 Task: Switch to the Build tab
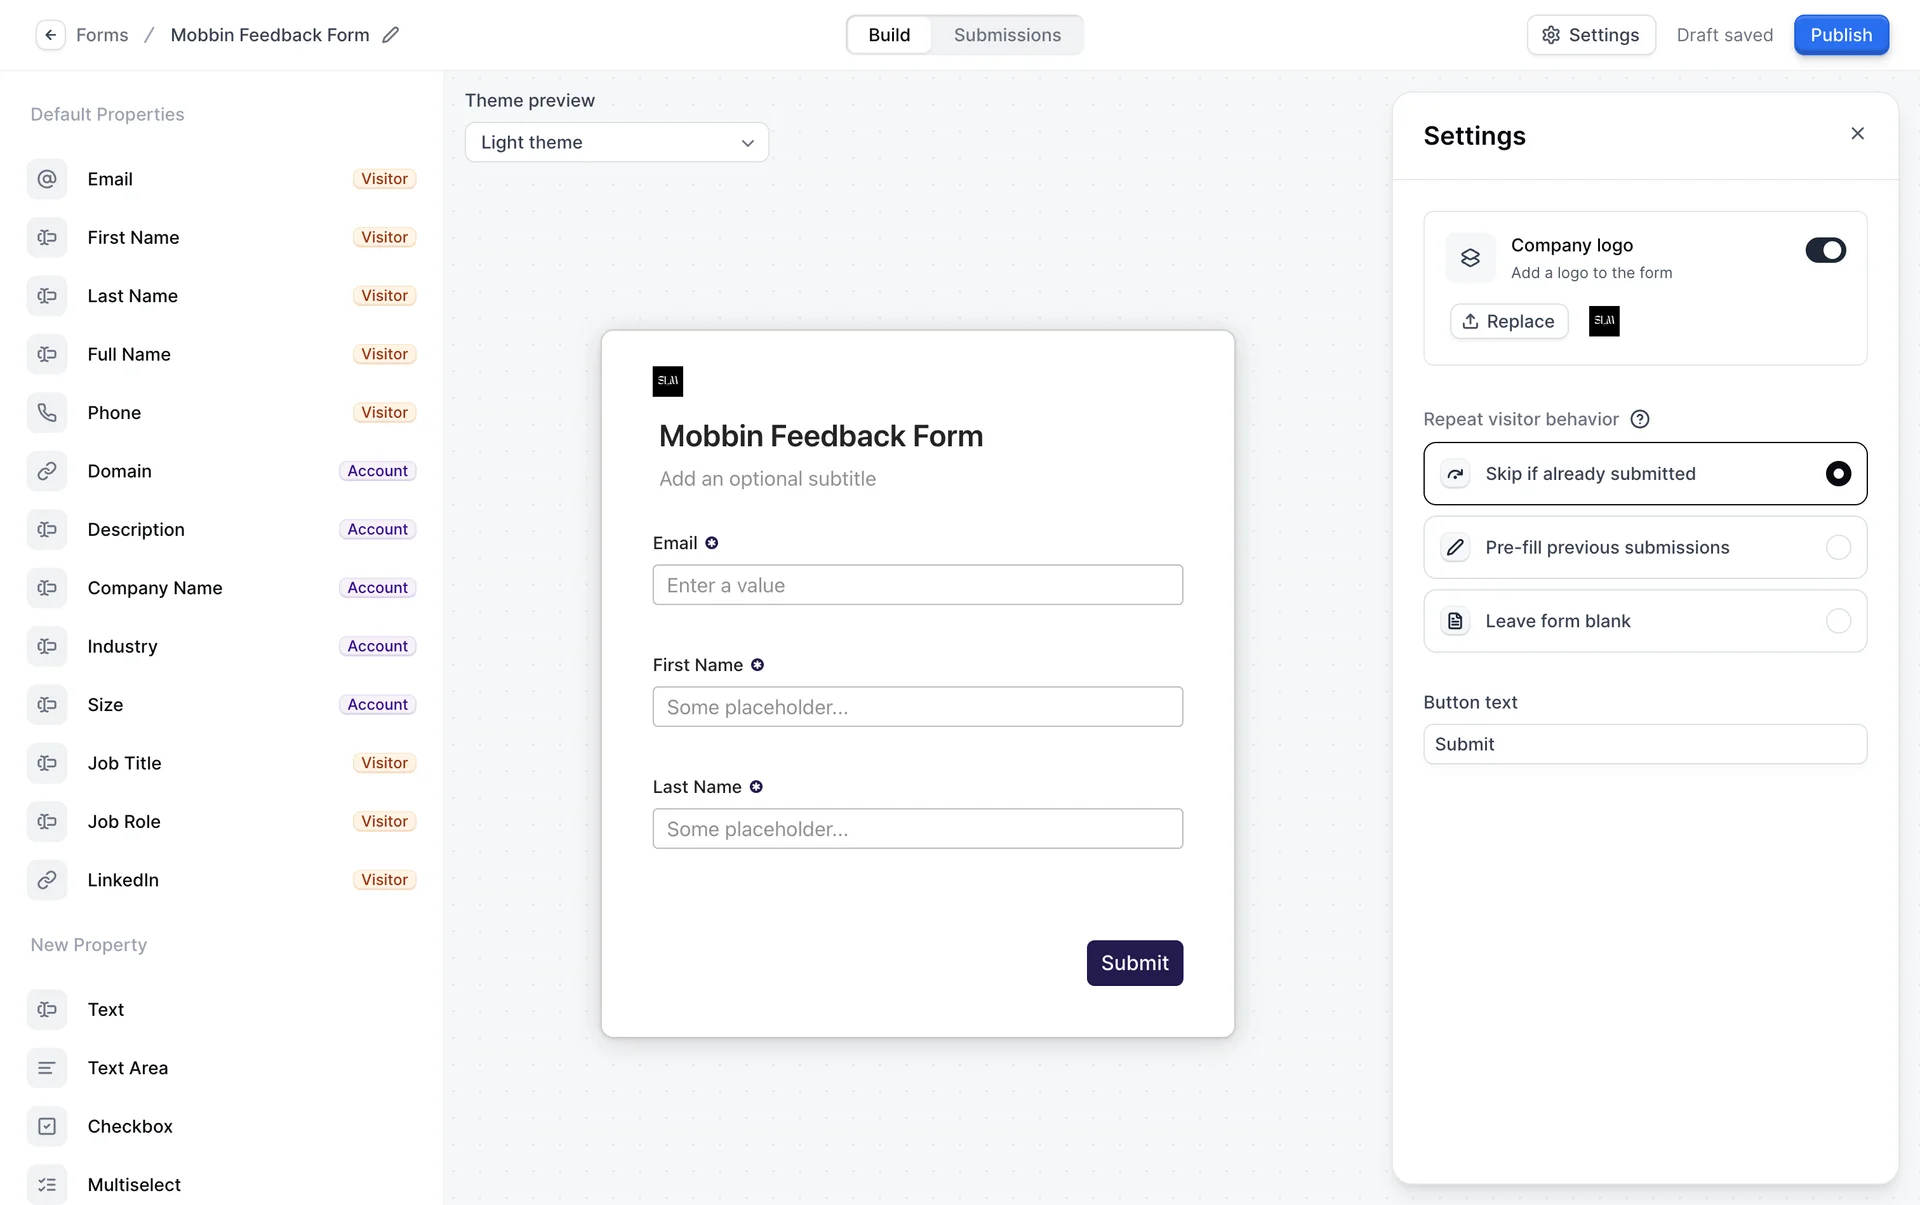[x=889, y=35]
